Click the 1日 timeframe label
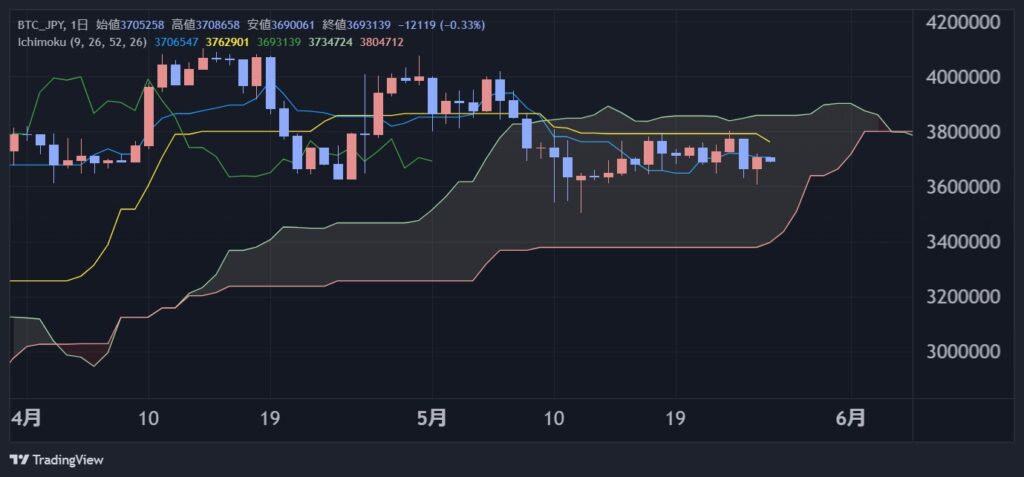The width and height of the screenshot is (1024, 477). point(80,25)
